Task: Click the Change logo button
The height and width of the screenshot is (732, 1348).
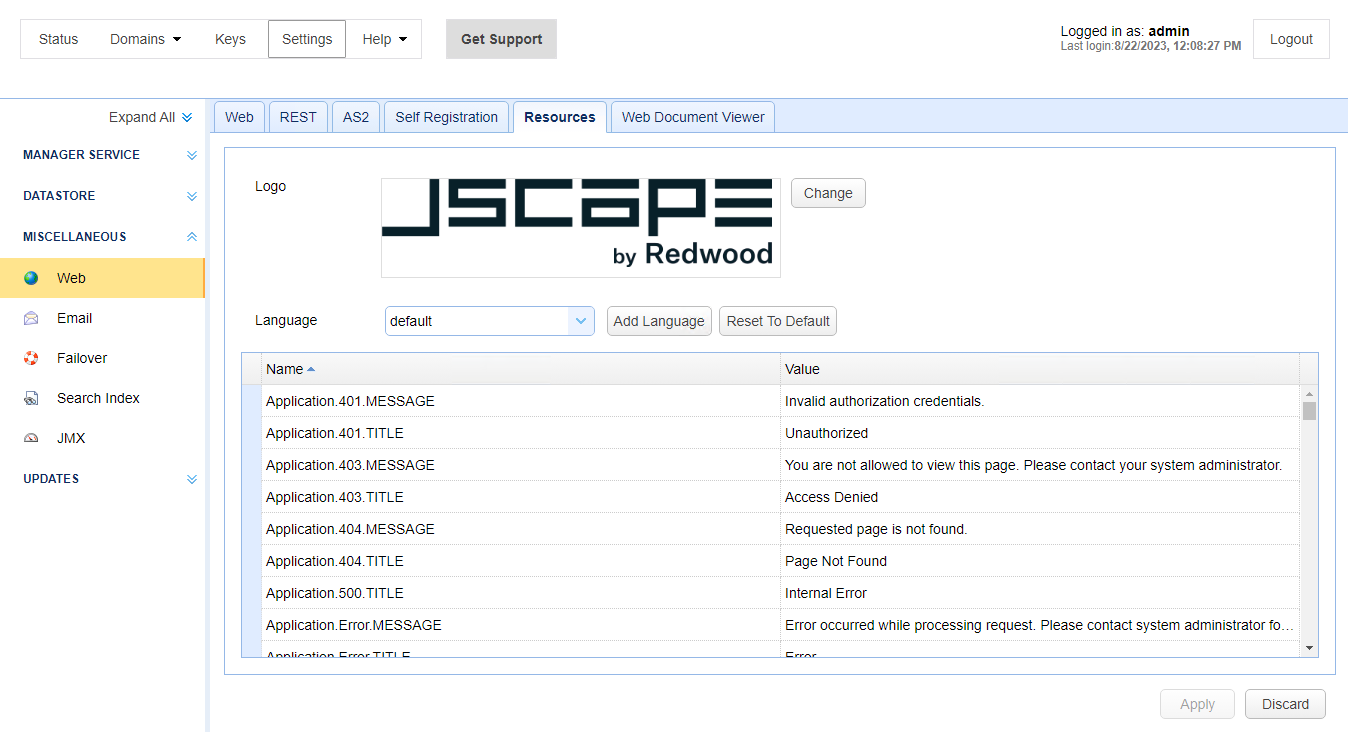Action: (828, 193)
